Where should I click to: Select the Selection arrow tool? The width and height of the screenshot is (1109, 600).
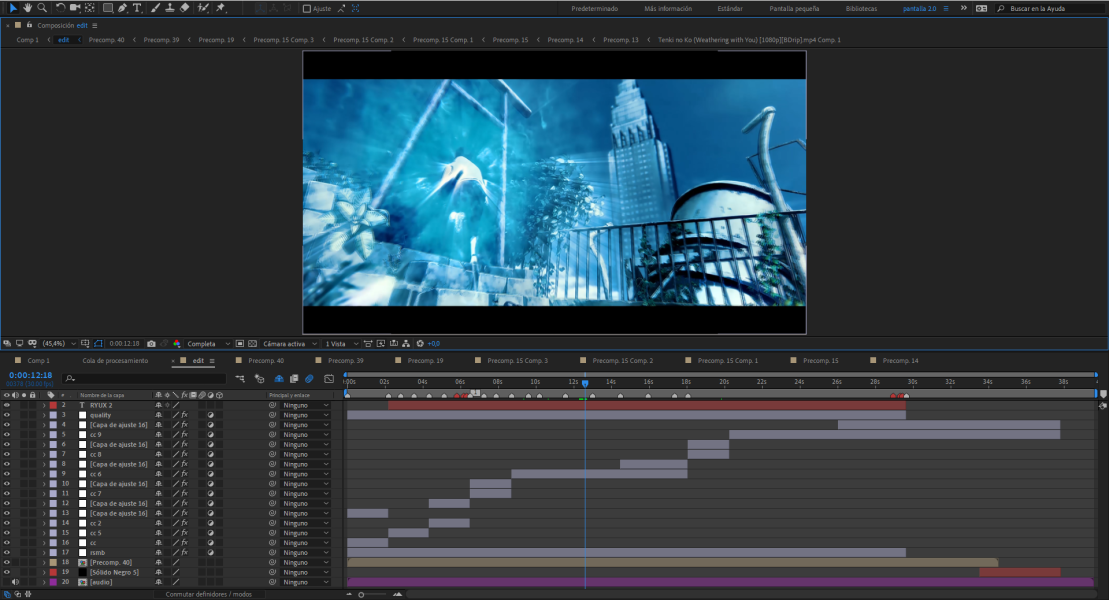click(x=13, y=8)
